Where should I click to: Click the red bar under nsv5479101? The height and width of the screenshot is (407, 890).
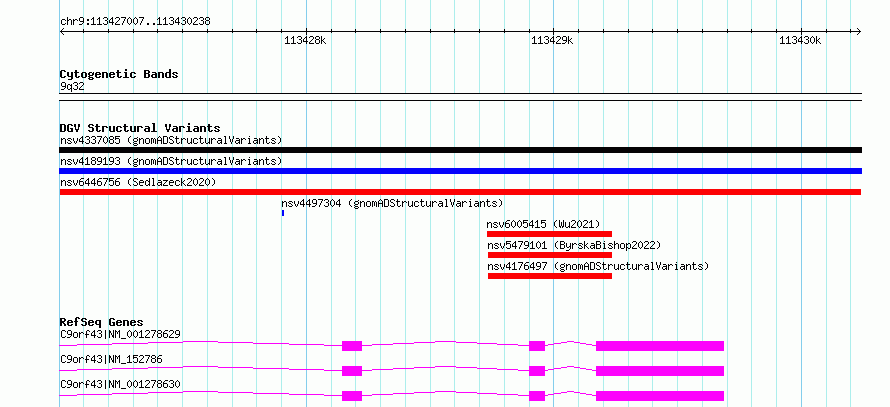(x=550, y=255)
